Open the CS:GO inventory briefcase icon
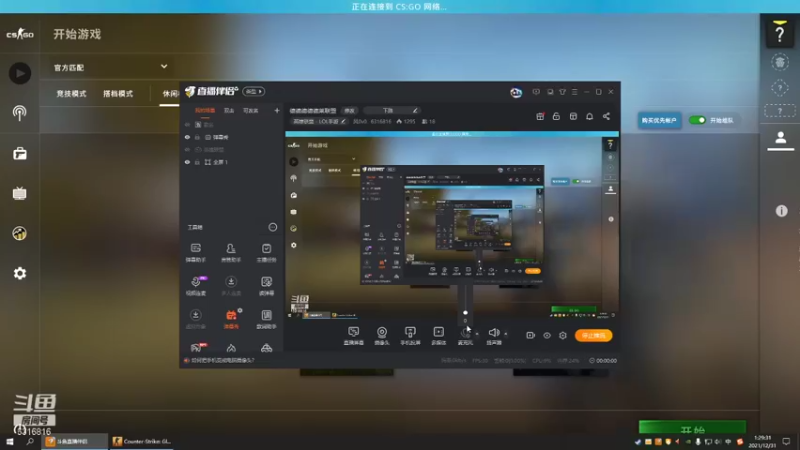 (20, 153)
